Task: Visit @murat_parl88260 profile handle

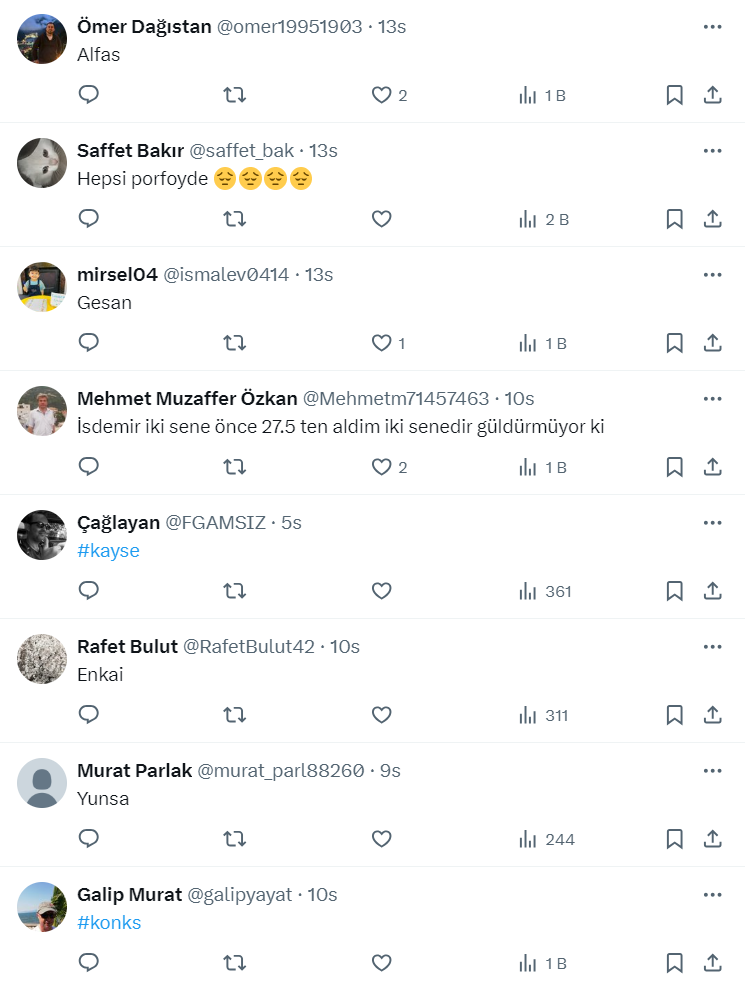Action: [x=280, y=771]
